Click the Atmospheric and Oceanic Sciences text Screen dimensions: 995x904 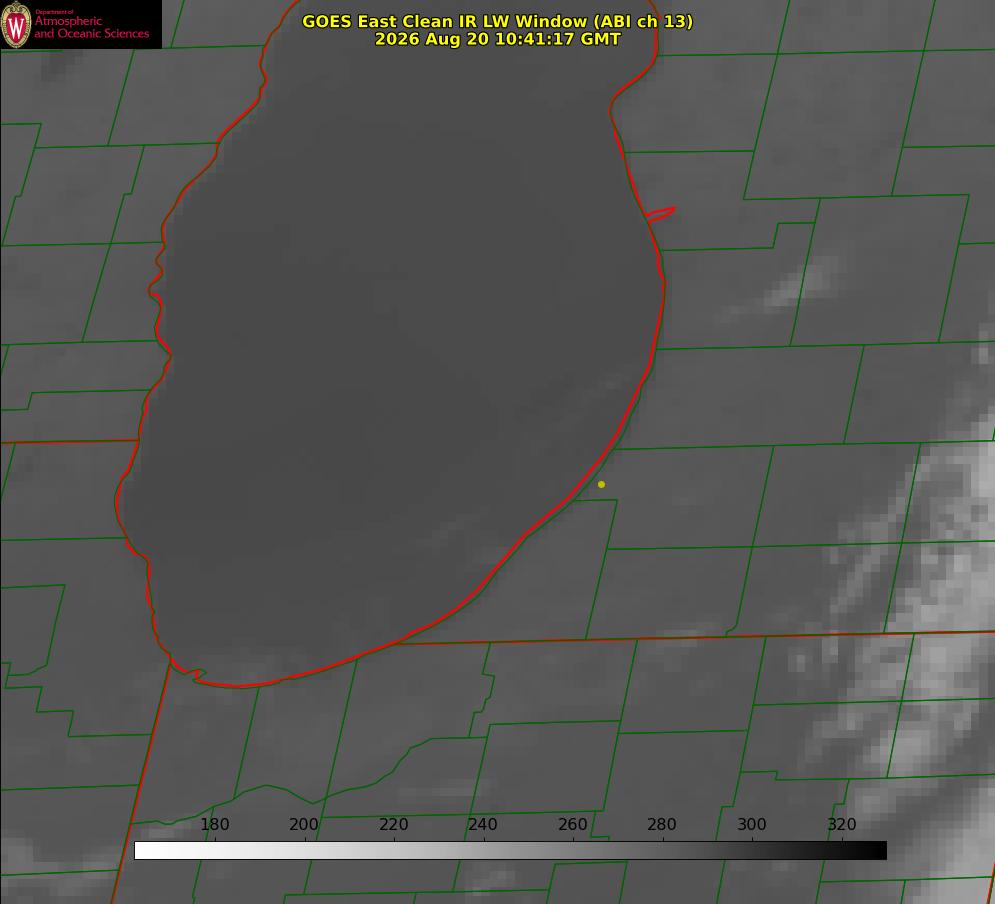click(91, 27)
